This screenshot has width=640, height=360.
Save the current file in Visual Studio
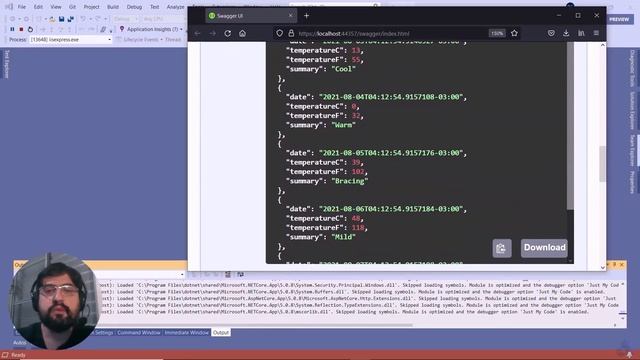coord(62,19)
